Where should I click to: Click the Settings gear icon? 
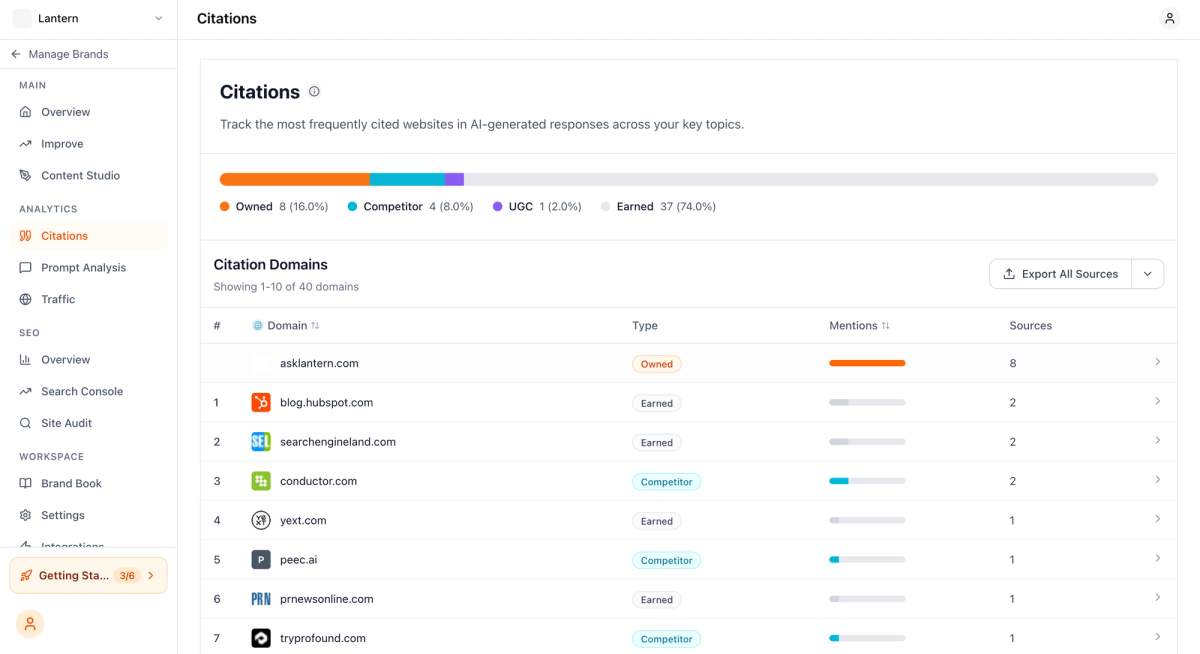tap(26, 515)
